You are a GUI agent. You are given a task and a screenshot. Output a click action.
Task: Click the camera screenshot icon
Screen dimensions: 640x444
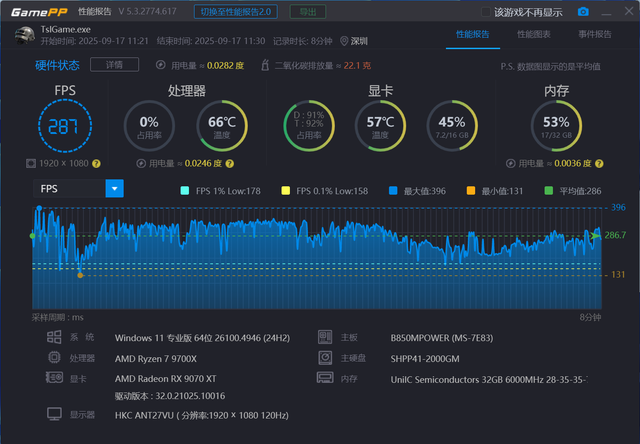pos(583,11)
